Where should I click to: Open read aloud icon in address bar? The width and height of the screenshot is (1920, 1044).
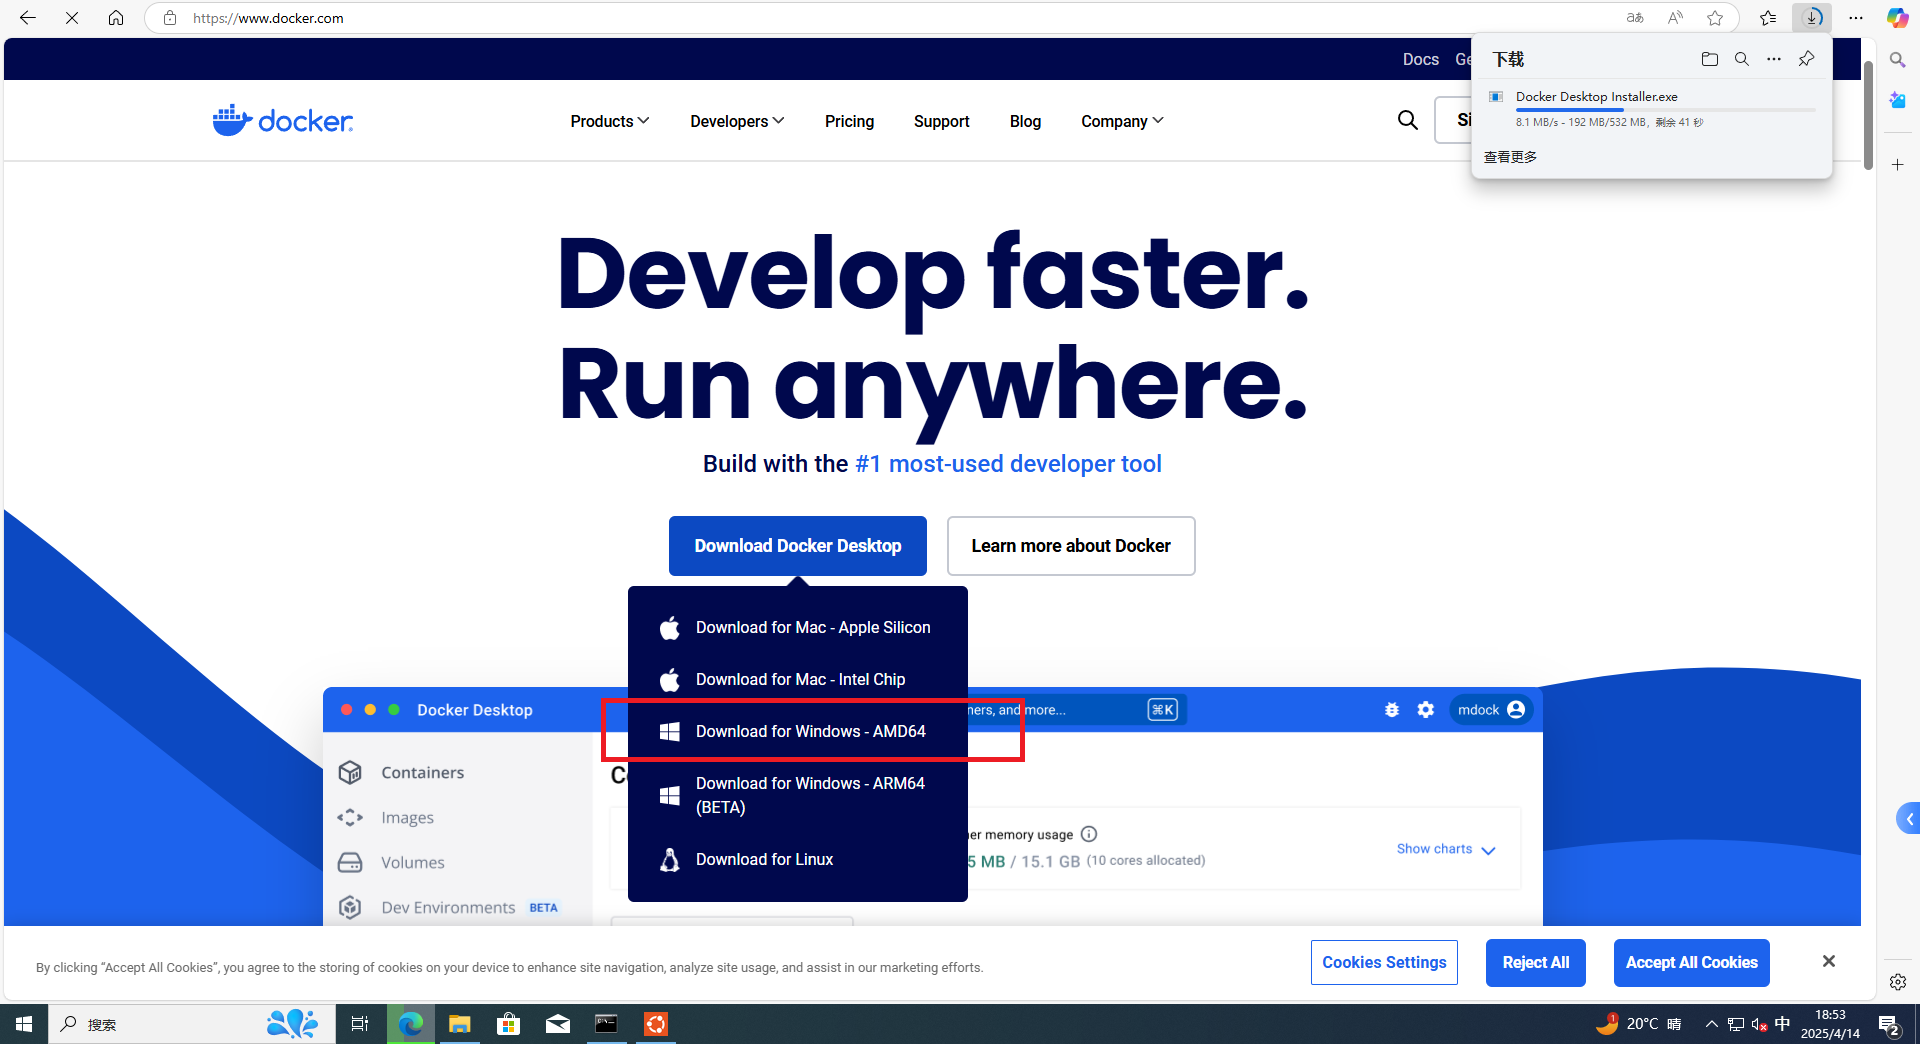(1675, 18)
